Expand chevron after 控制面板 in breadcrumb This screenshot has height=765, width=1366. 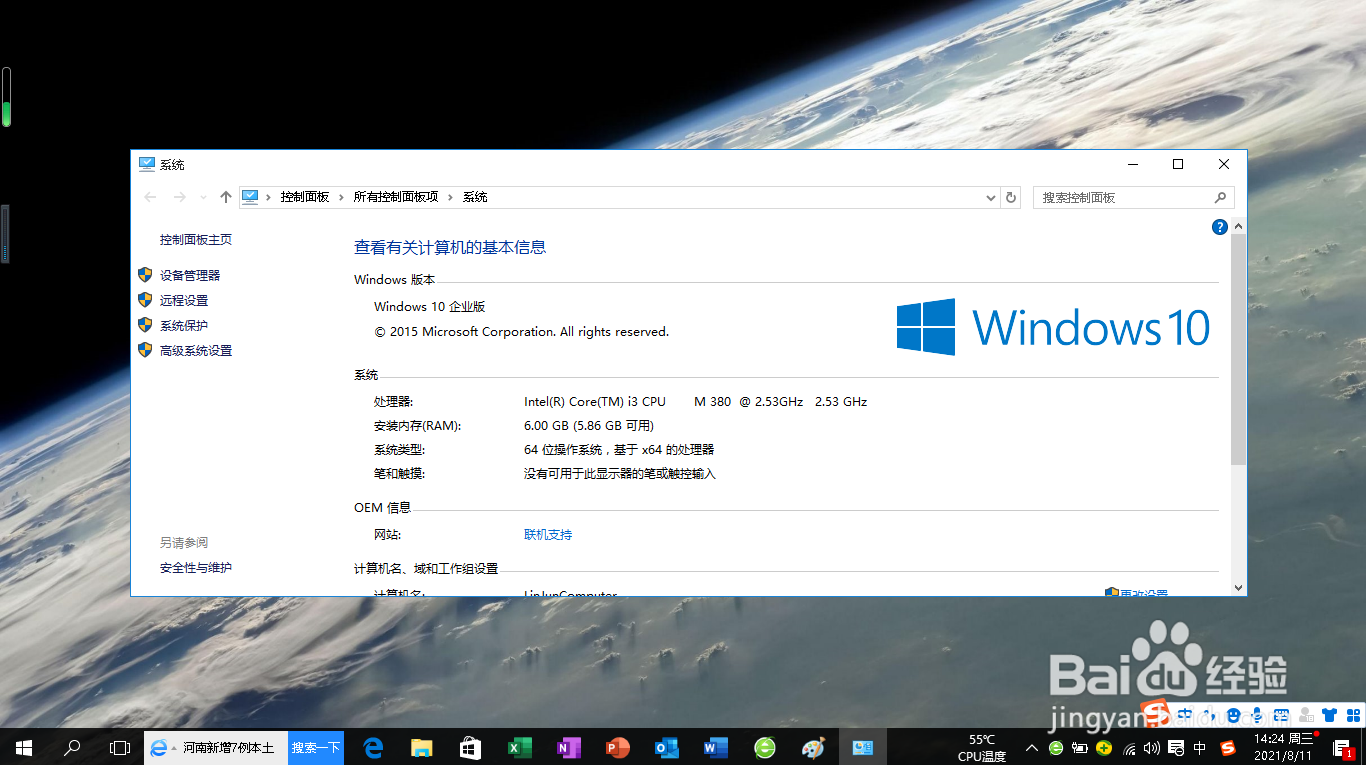pos(341,197)
